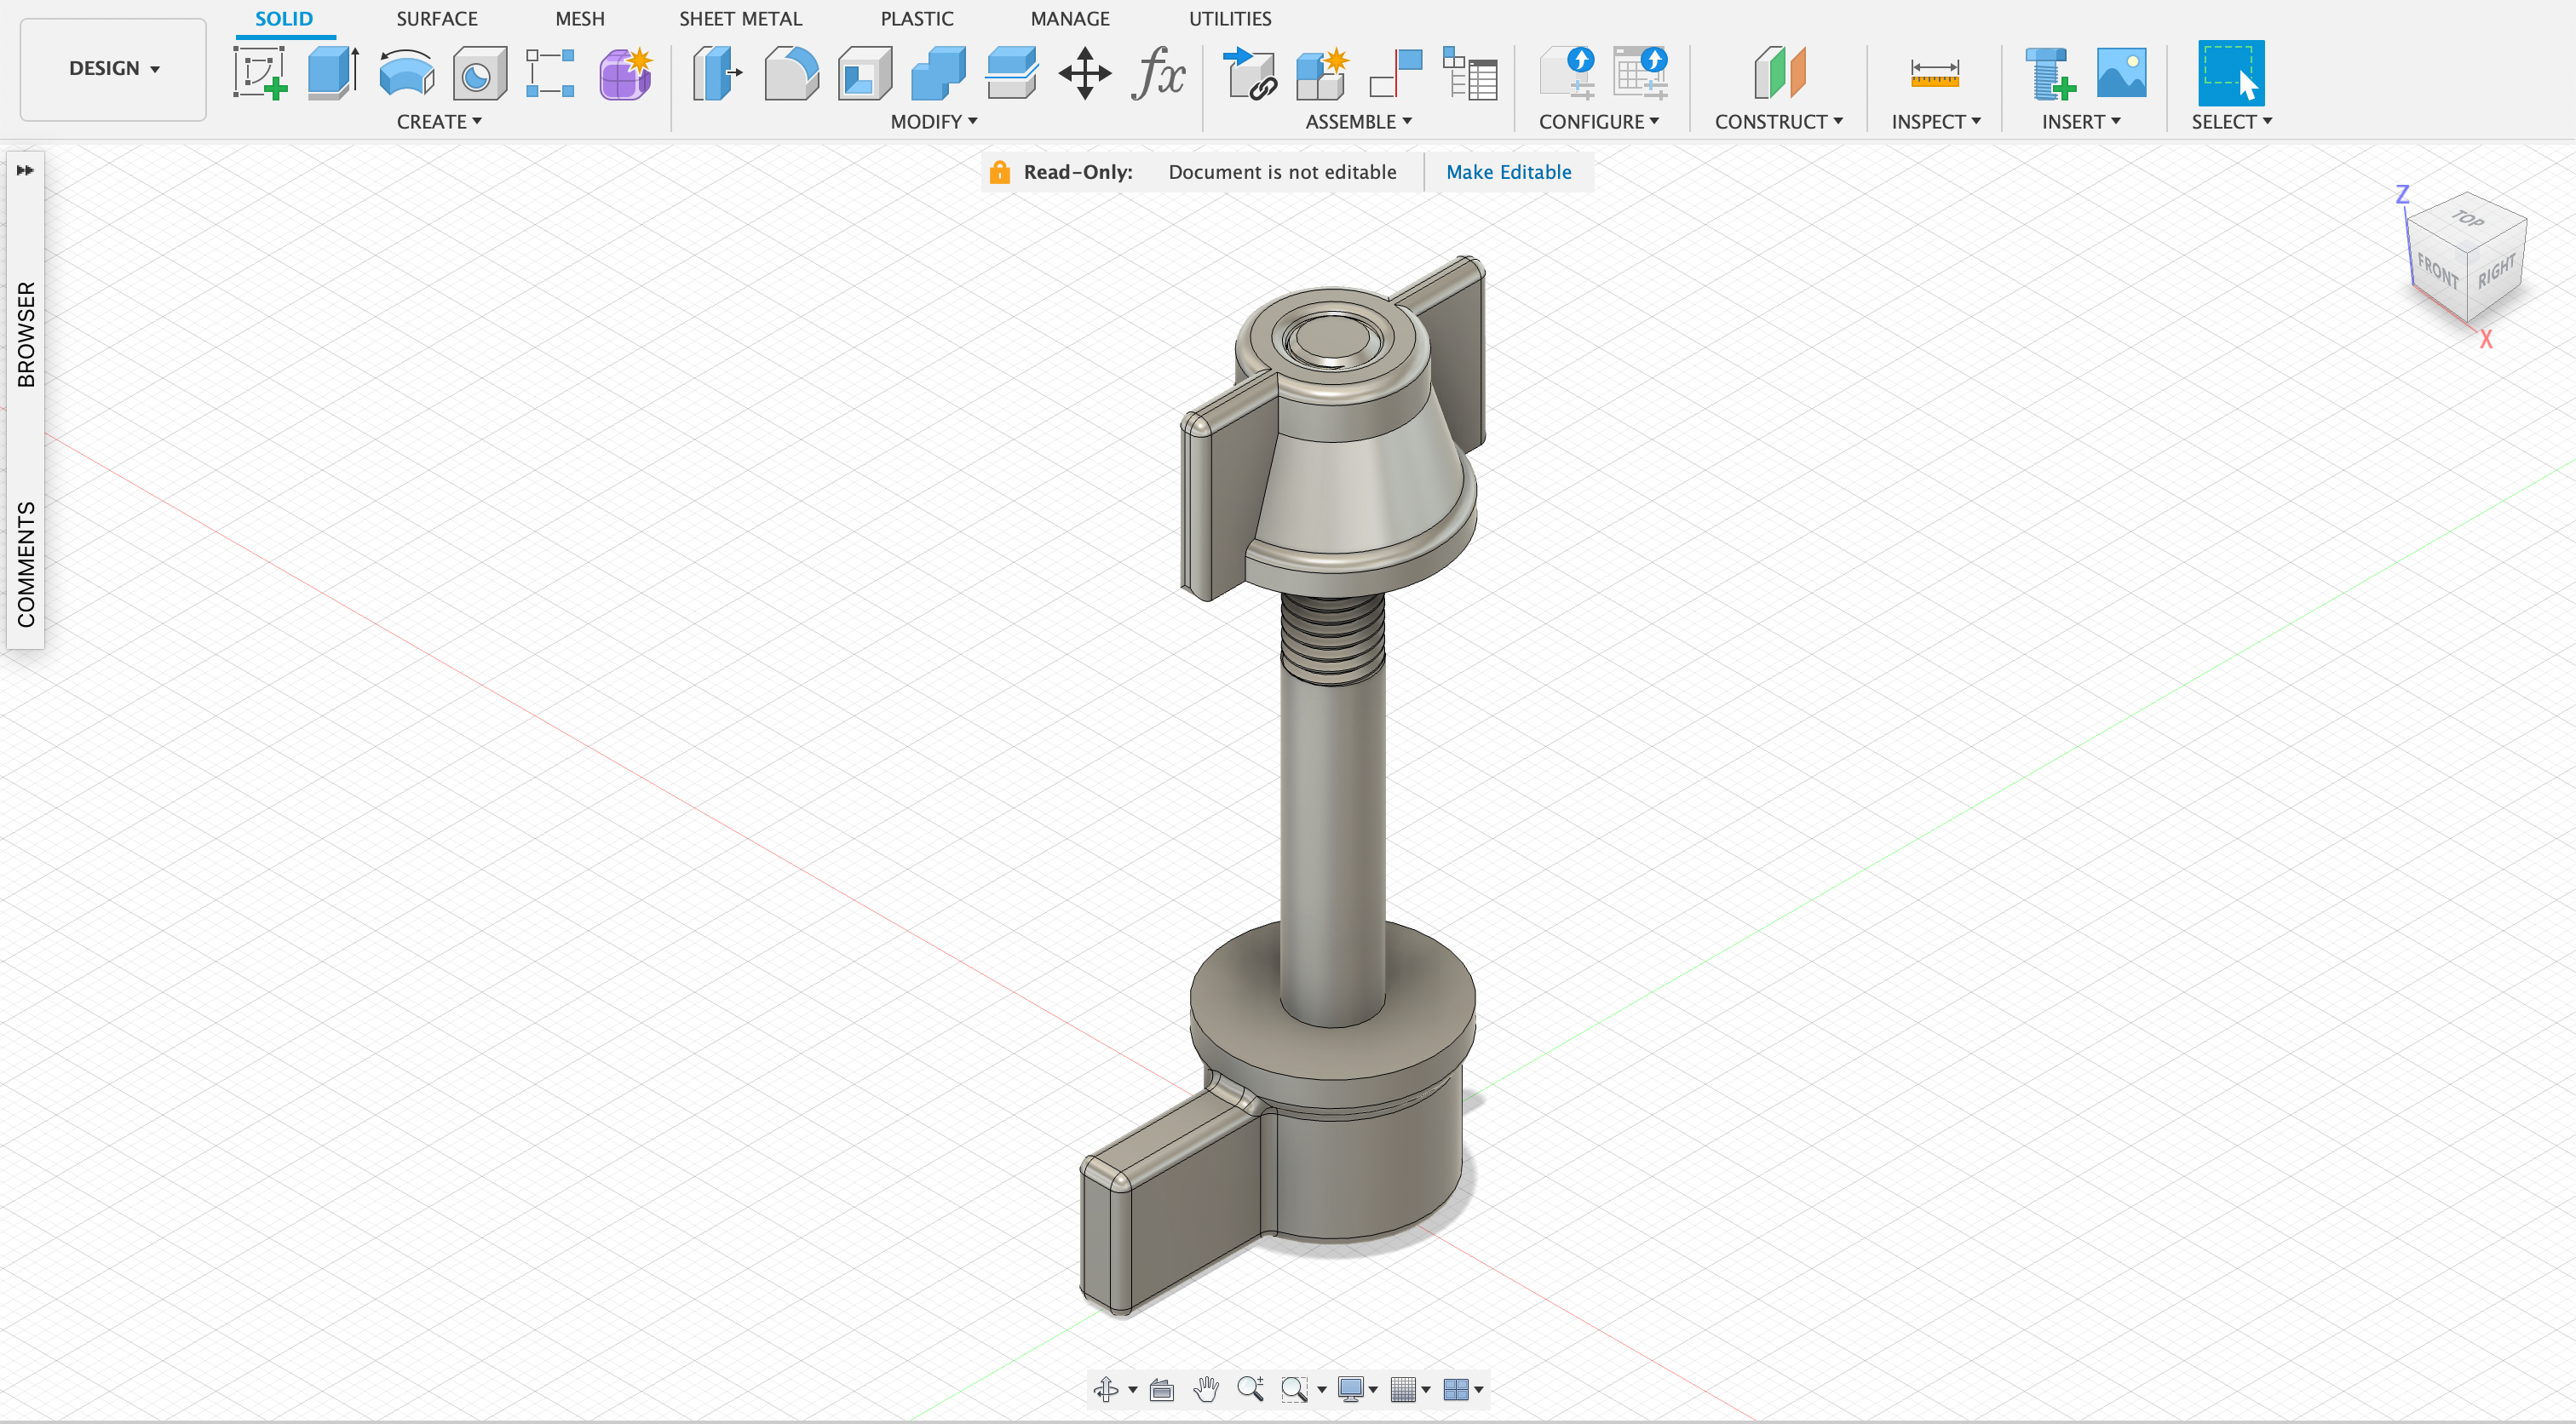Click the FRONT face of ViewCube
The image size is (2576, 1424).
click(2437, 271)
